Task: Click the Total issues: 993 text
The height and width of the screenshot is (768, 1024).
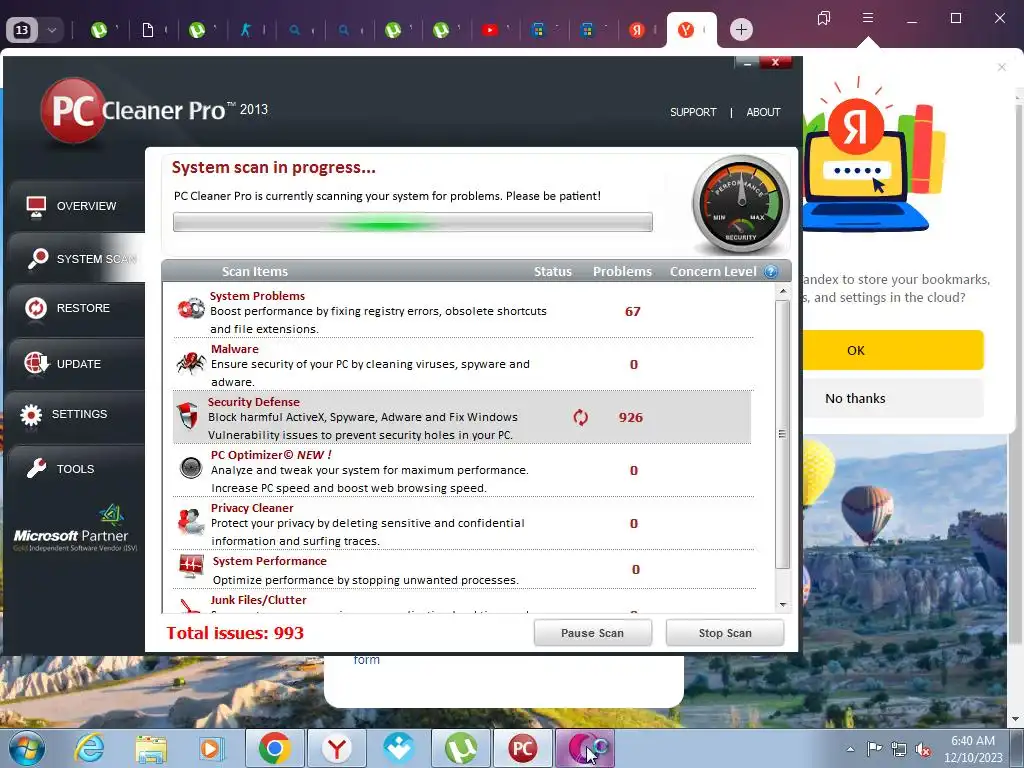Action: (x=235, y=633)
